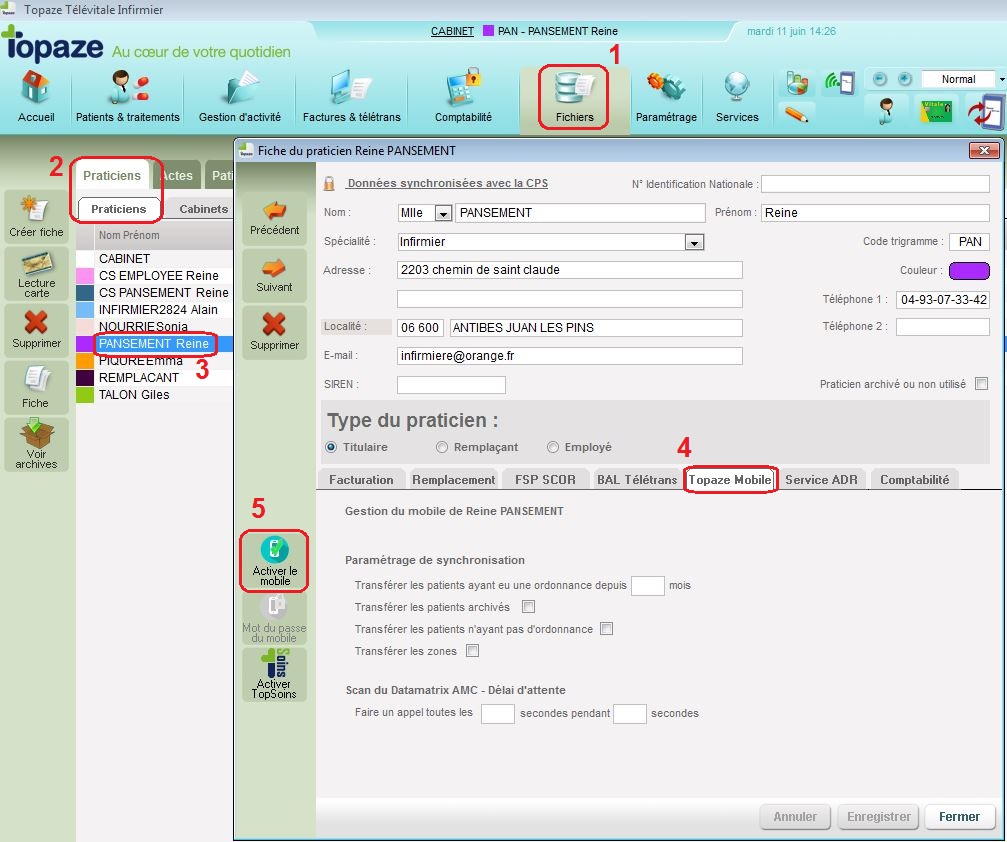Image resolution: width=1007 pixels, height=842 pixels.
Task: Click the CABINET link in header
Action: click(452, 31)
